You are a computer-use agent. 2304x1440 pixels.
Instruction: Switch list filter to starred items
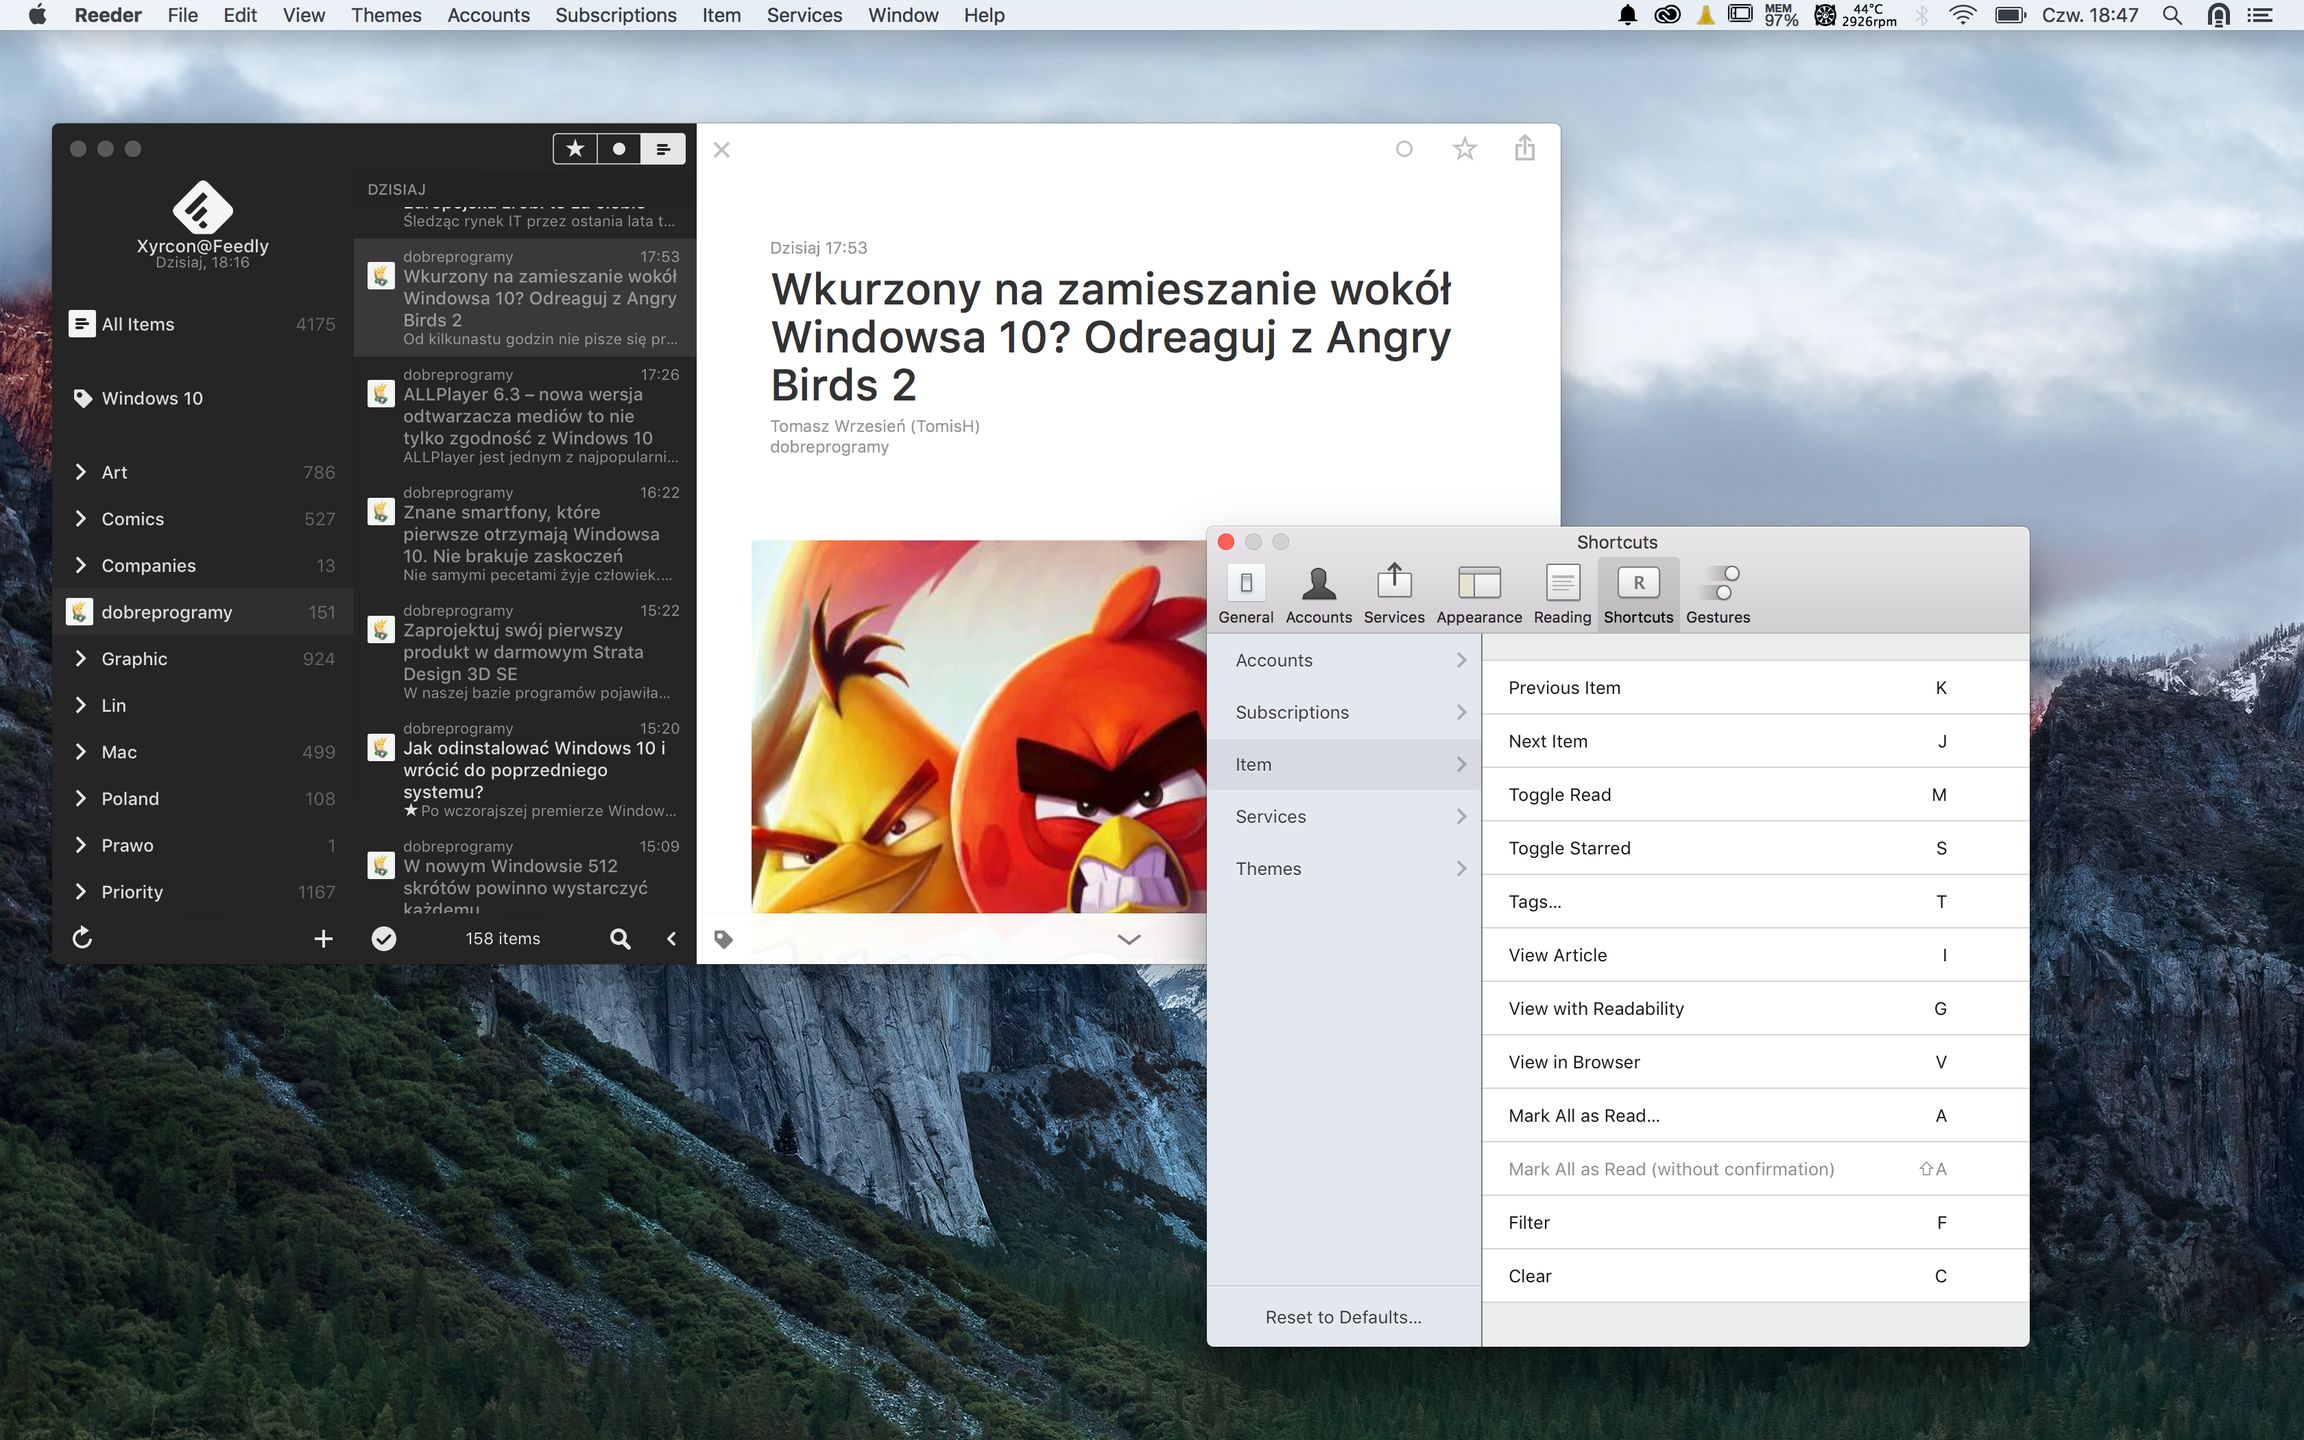pos(575,149)
